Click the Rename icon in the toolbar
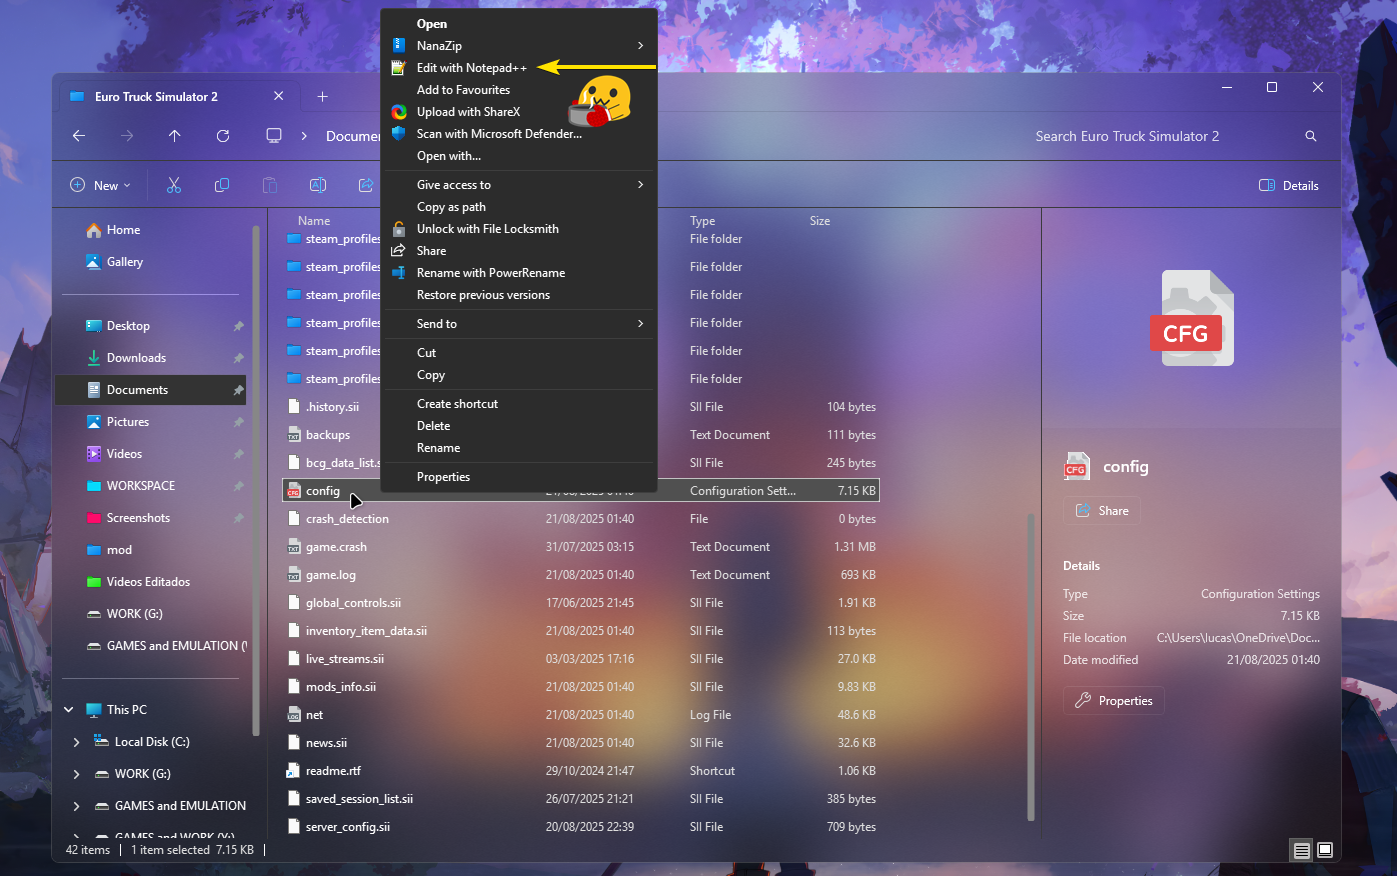This screenshot has height=876, width=1397. click(x=318, y=185)
